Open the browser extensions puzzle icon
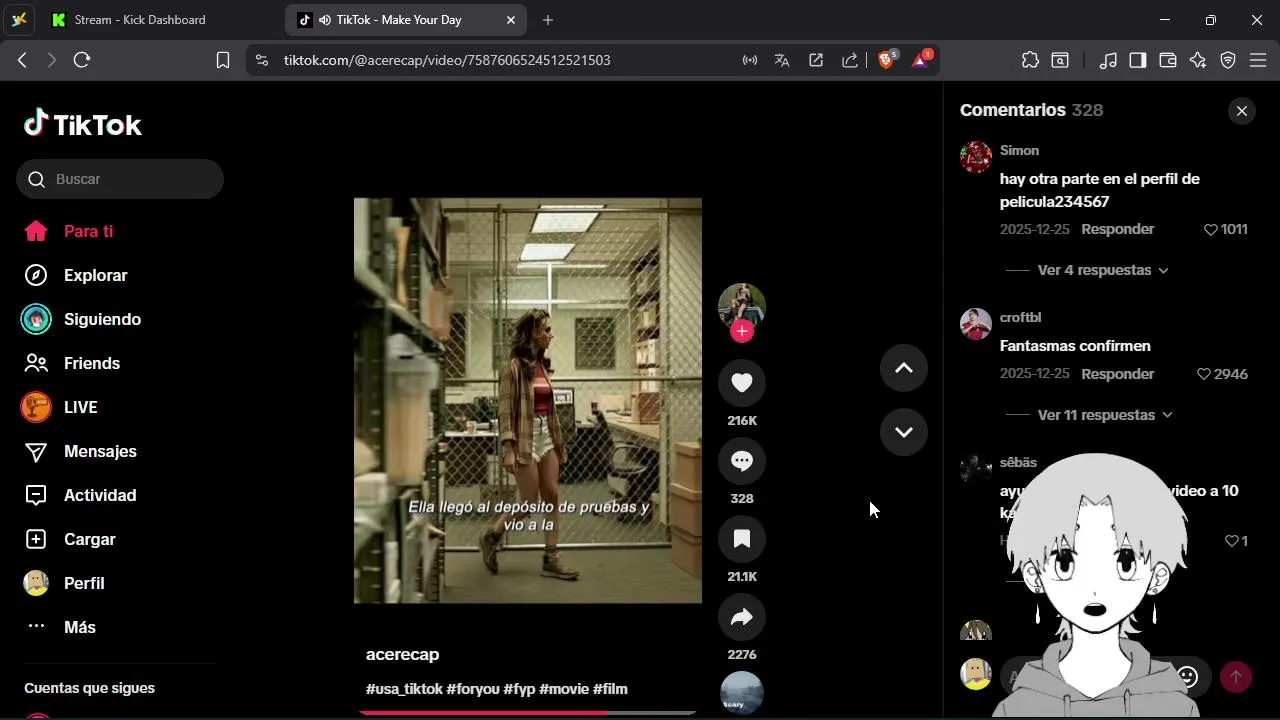This screenshot has height=720, width=1280. (x=1030, y=60)
